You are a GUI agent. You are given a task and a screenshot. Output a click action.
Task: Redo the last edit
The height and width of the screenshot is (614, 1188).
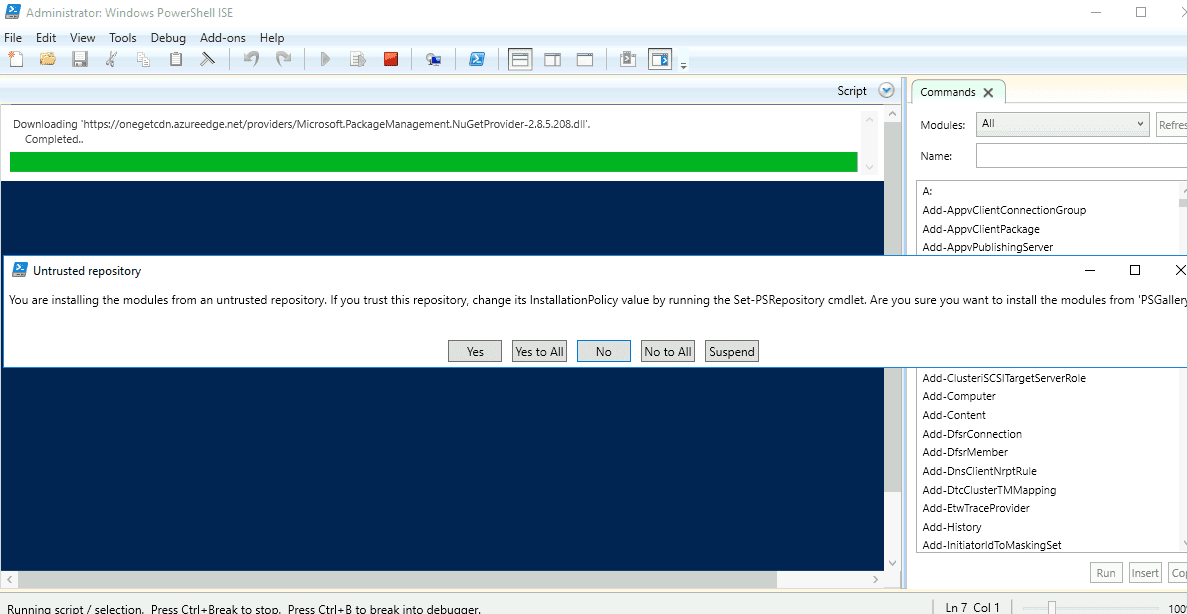283,59
